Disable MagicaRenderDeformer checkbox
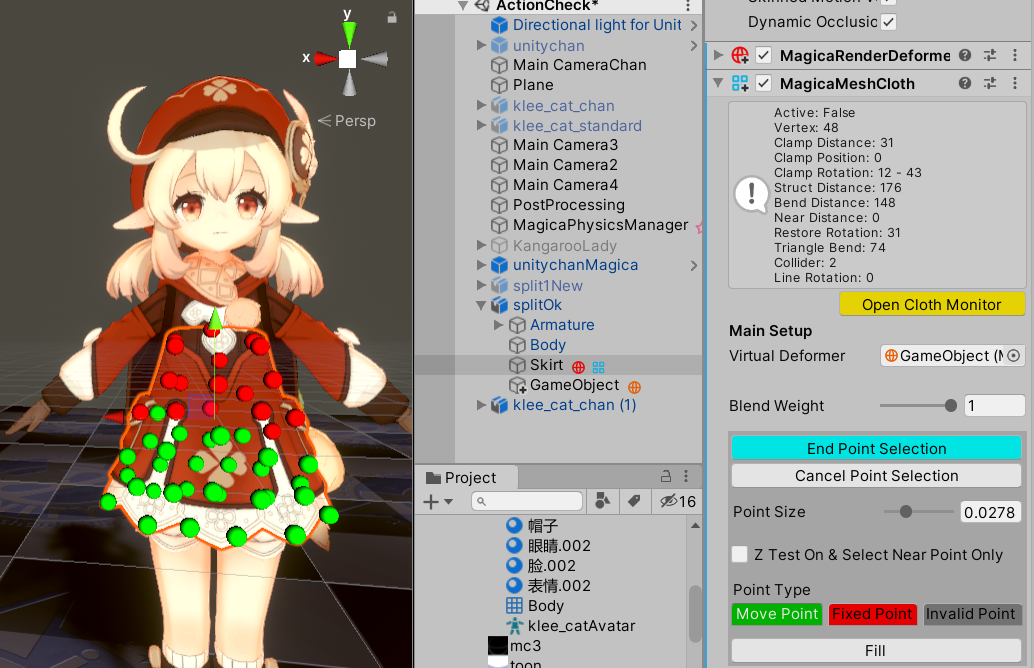The image size is (1034, 668). tap(763, 55)
